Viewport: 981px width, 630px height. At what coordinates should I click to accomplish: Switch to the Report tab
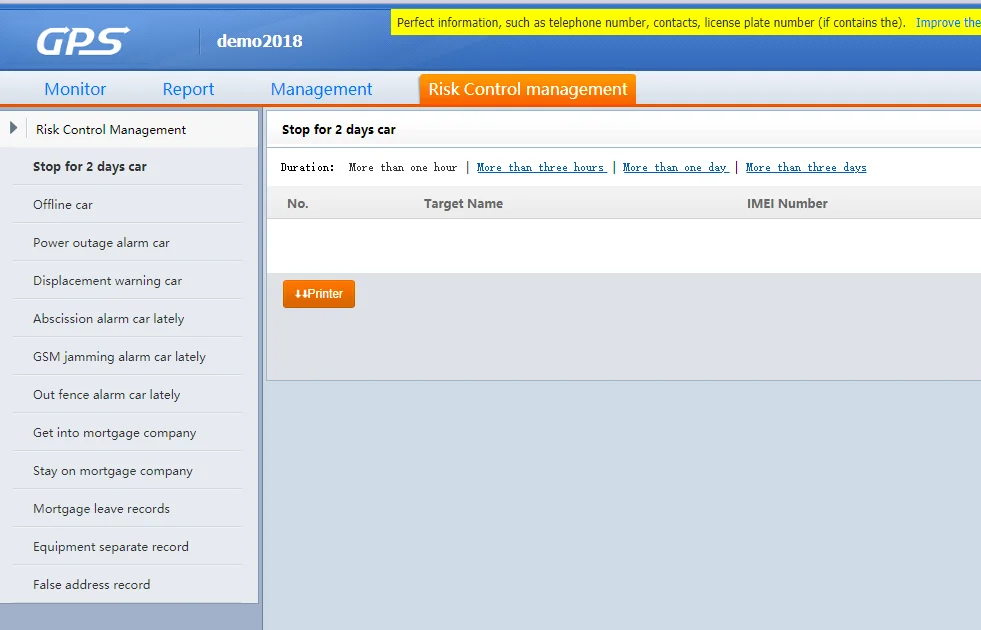188,89
